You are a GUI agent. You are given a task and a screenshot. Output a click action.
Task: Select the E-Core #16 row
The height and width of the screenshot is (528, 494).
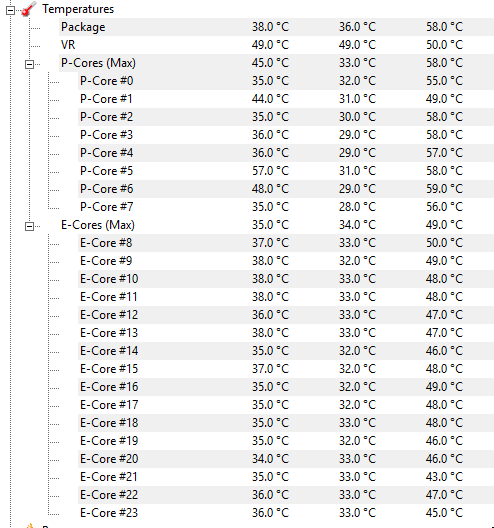(x=286, y=387)
